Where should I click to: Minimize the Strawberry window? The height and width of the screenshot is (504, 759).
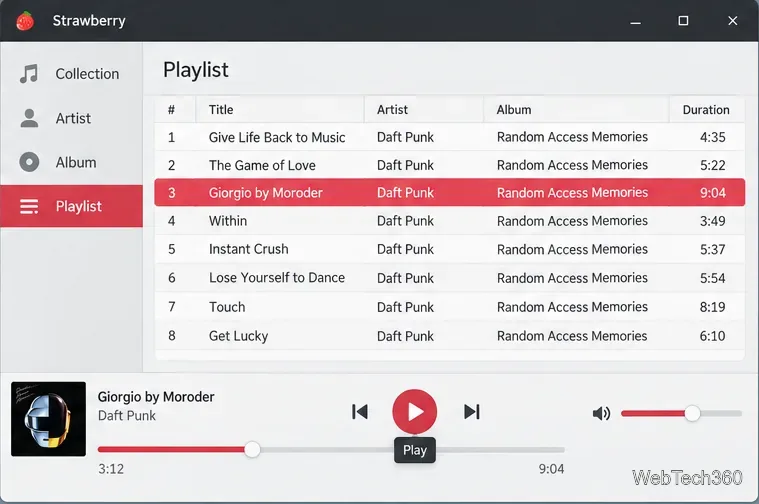click(636, 21)
